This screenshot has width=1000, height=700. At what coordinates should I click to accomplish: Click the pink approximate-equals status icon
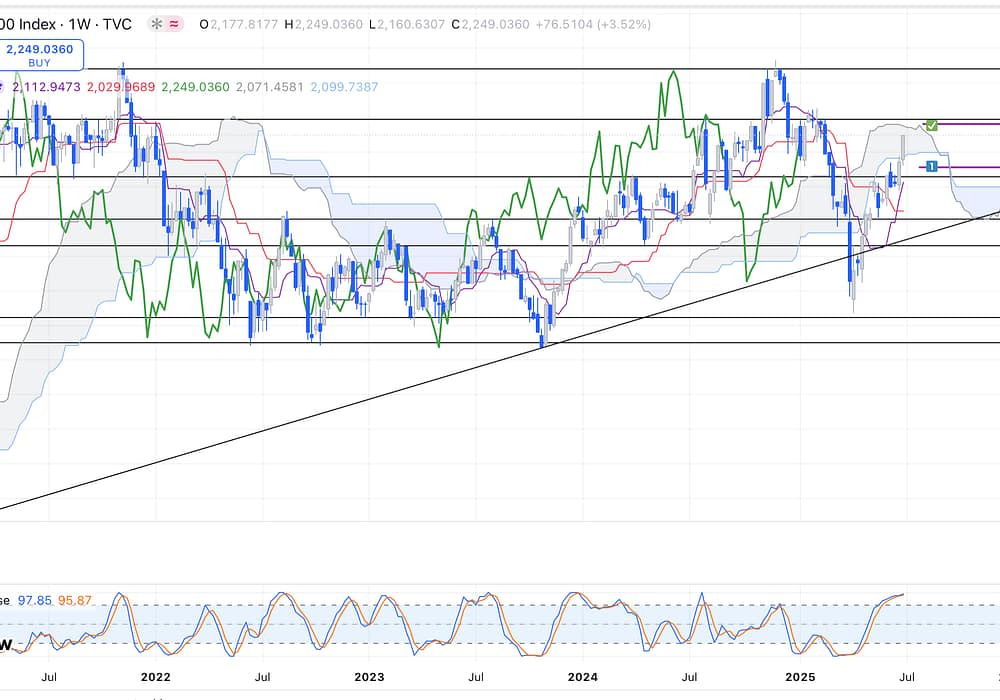click(x=175, y=24)
